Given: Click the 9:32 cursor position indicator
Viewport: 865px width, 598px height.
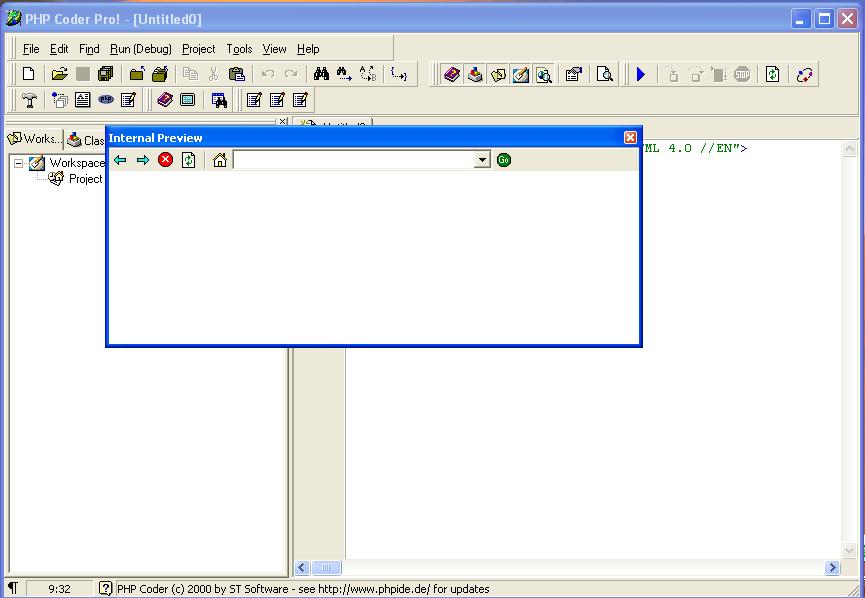Looking at the screenshot, I should 59,589.
